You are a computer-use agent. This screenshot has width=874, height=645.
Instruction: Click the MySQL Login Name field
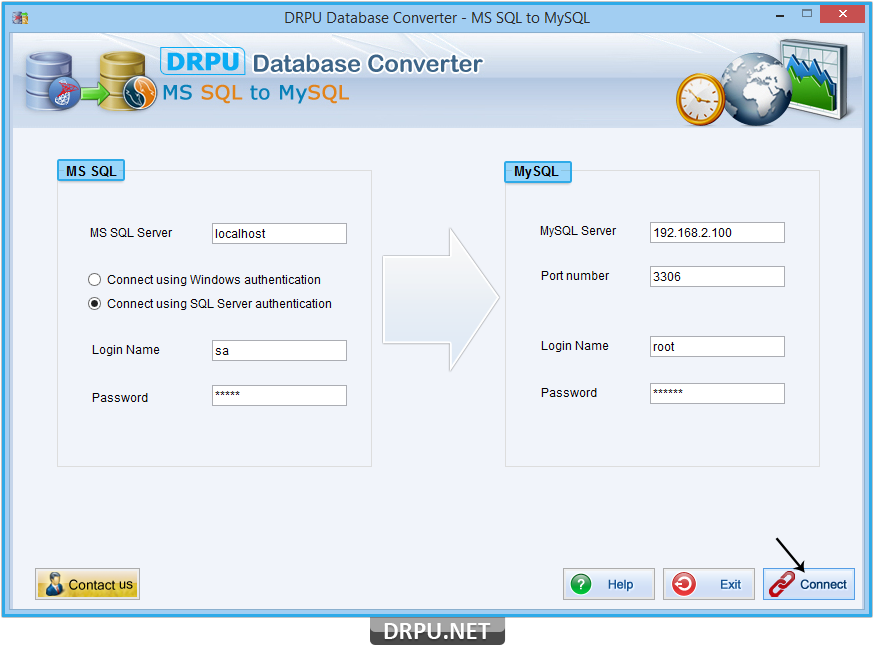pos(717,346)
